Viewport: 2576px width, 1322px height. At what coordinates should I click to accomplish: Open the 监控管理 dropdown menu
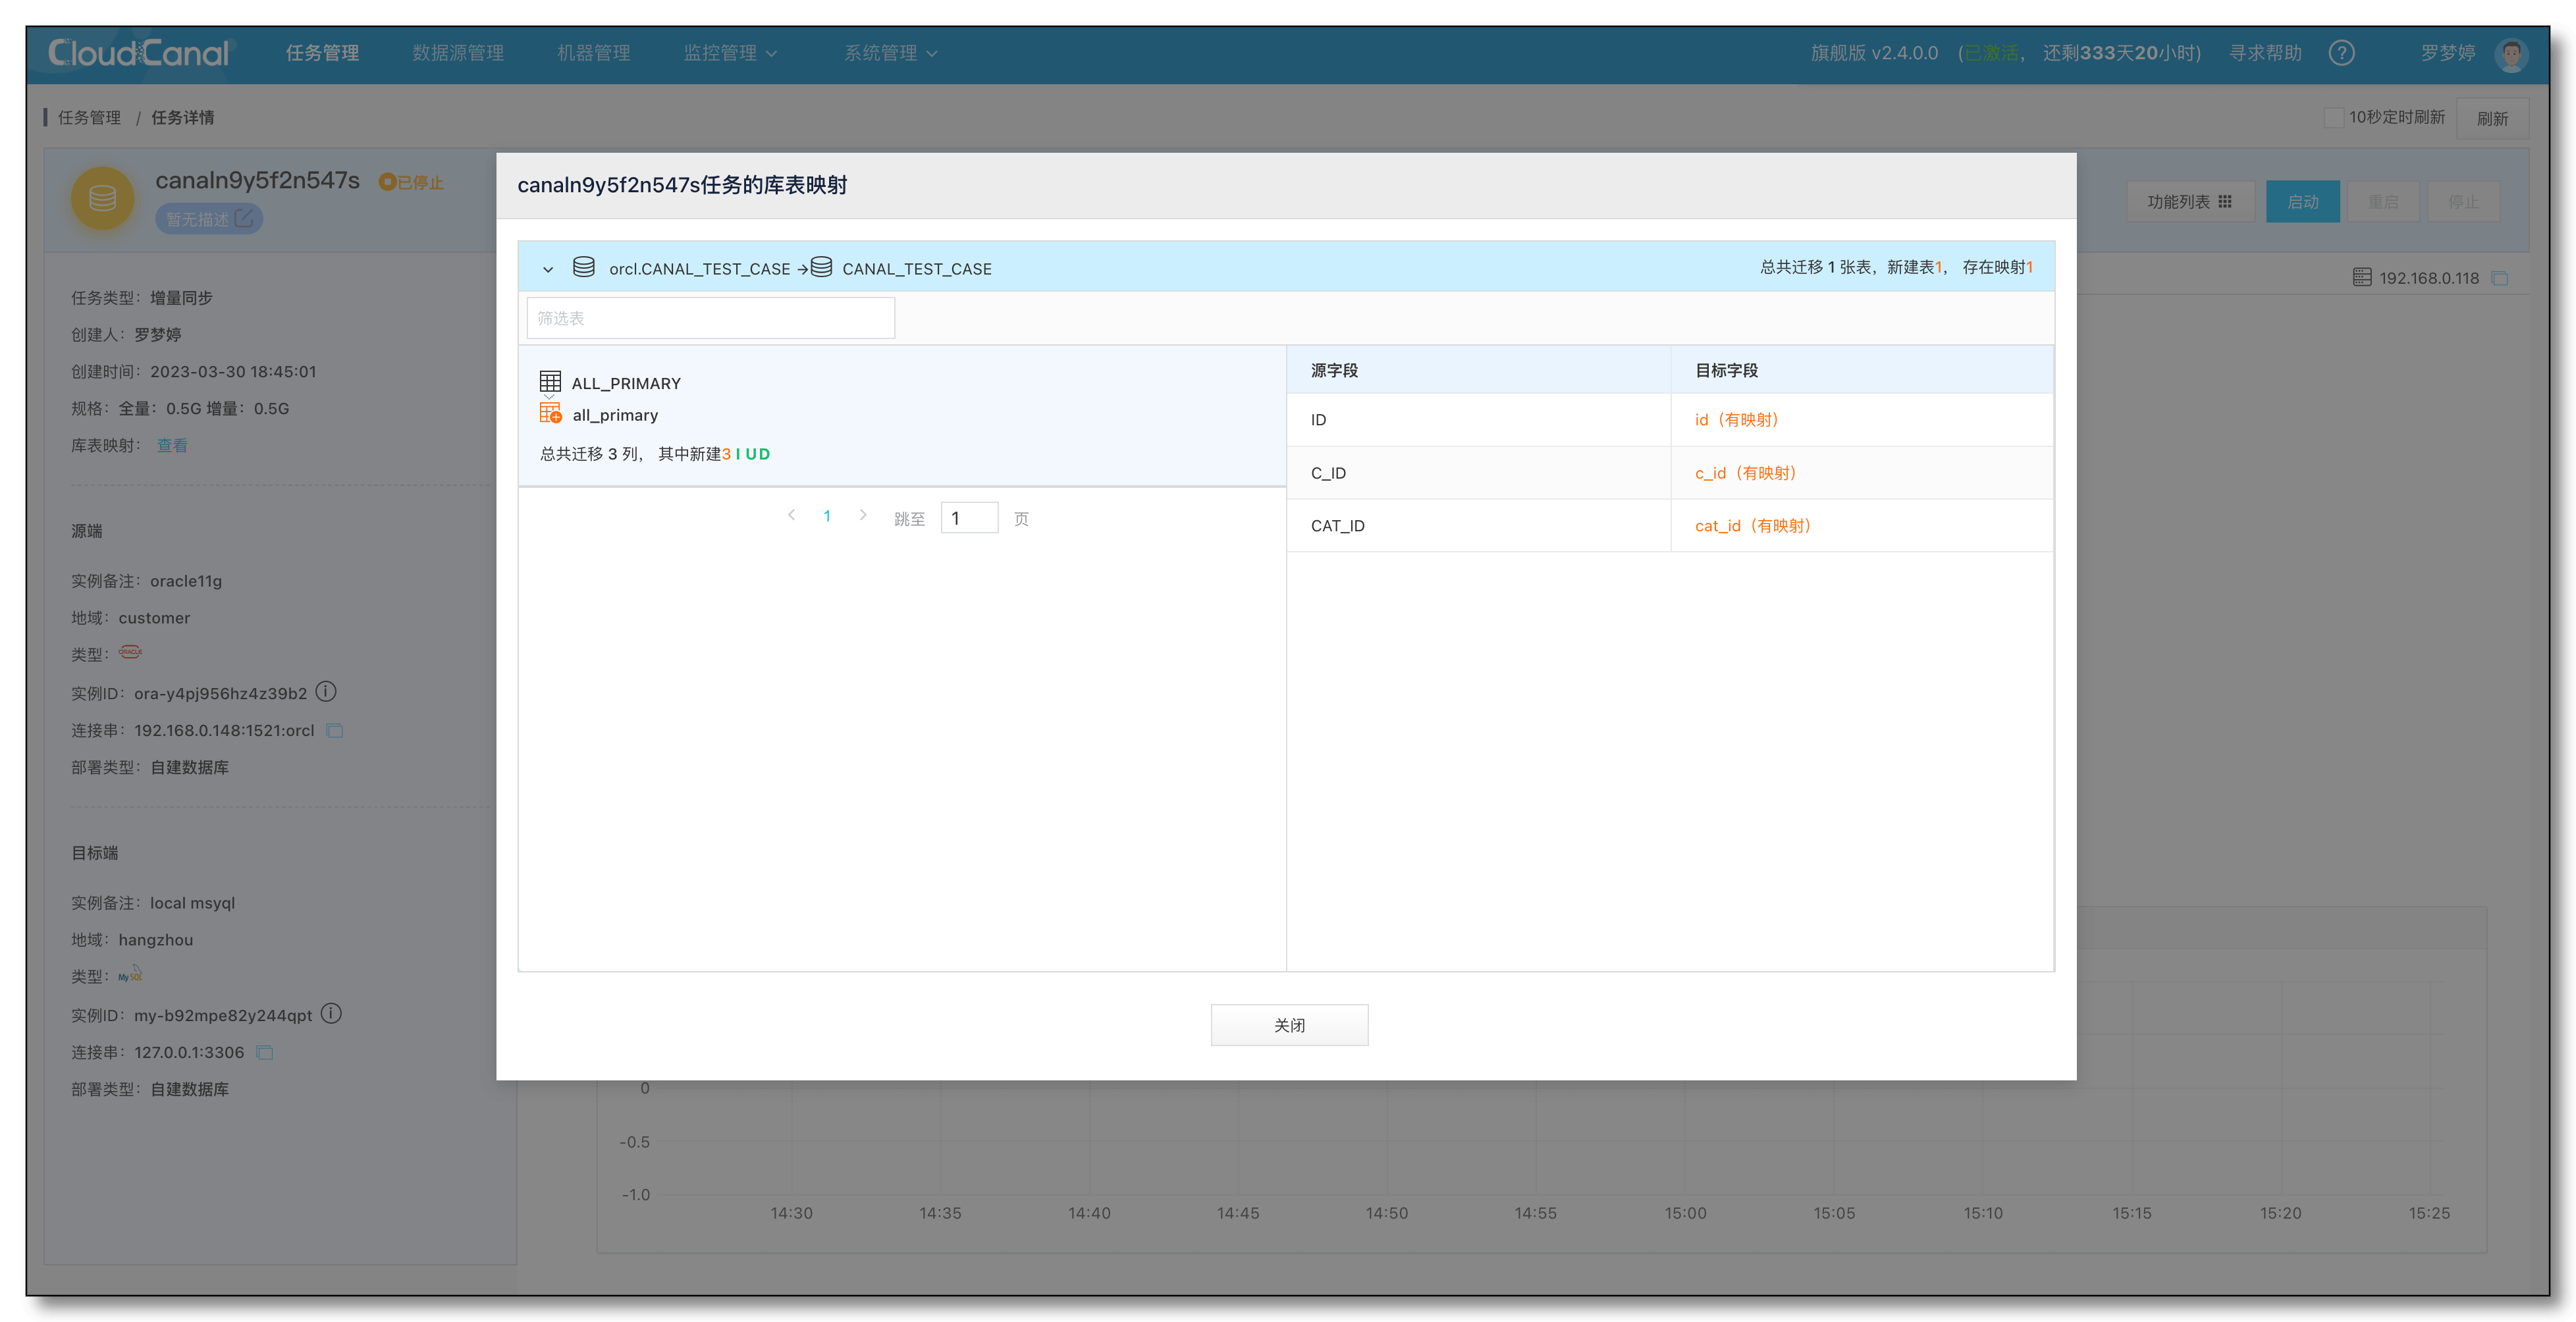pos(730,53)
